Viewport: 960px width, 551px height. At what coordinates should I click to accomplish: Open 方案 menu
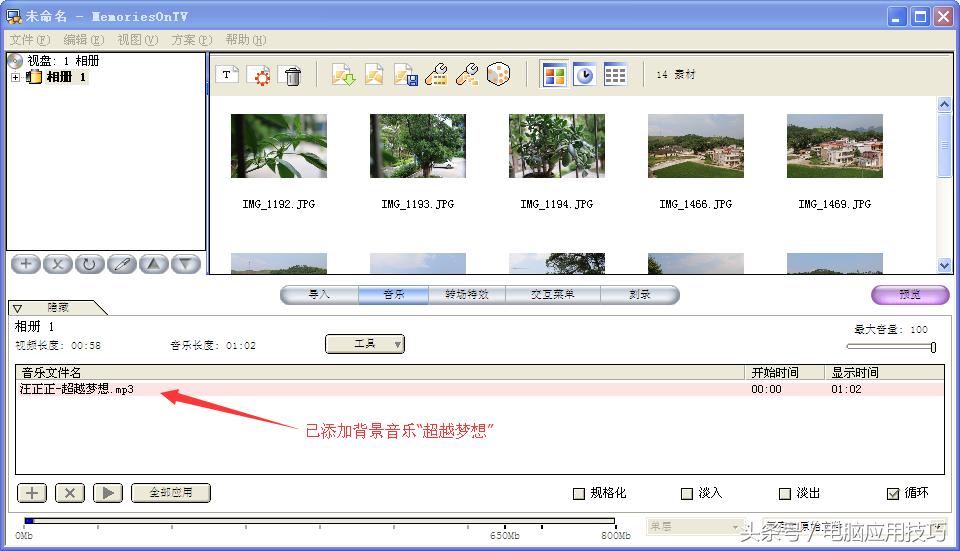(192, 40)
